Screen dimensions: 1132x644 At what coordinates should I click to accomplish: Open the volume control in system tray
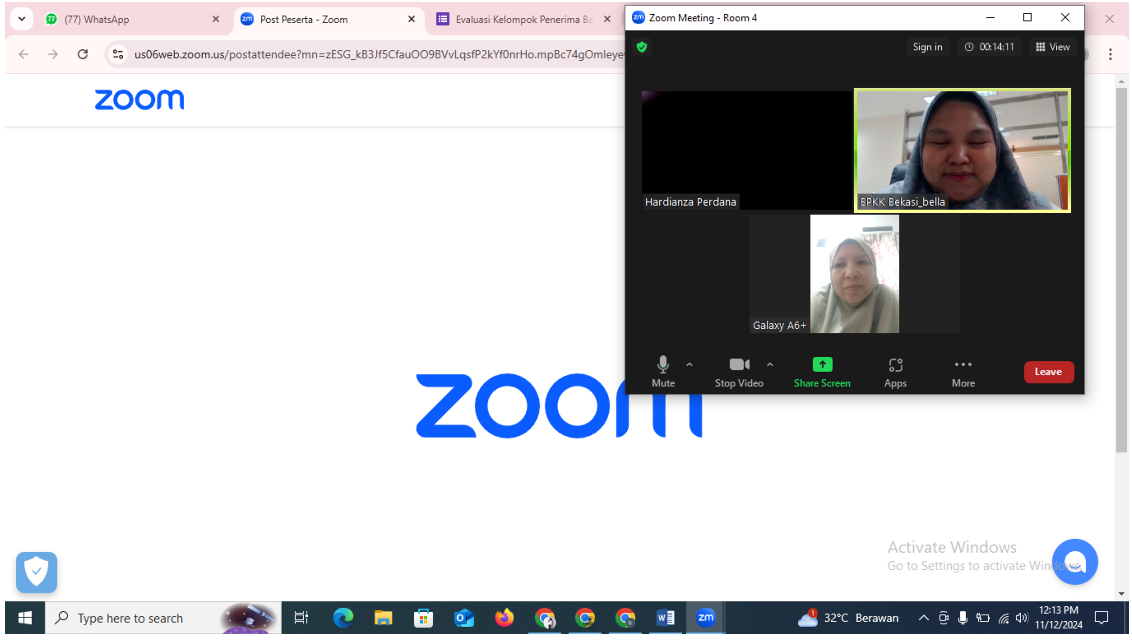click(1021, 618)
